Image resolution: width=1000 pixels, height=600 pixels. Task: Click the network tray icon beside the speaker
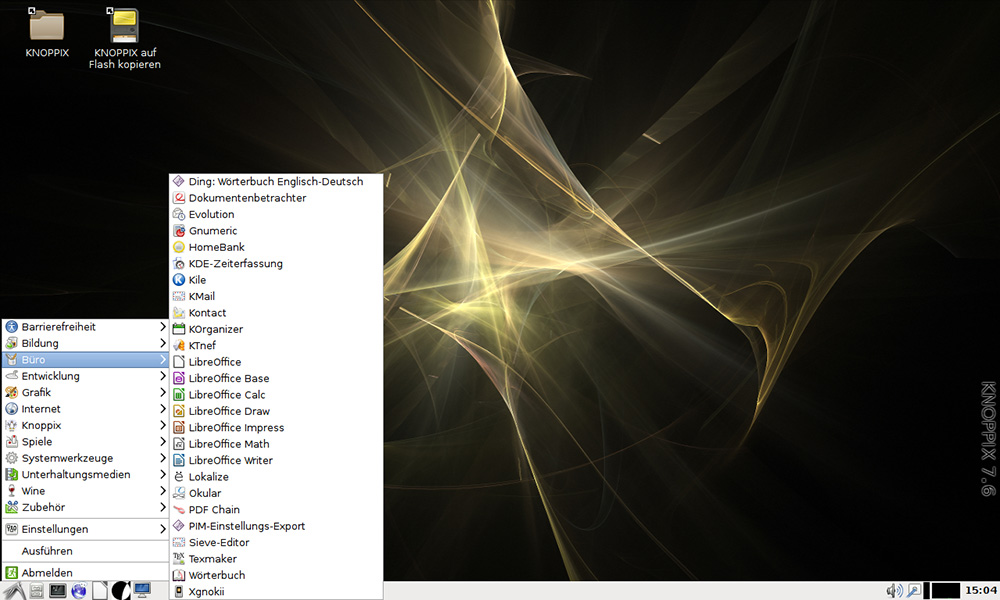pos(913,591)
